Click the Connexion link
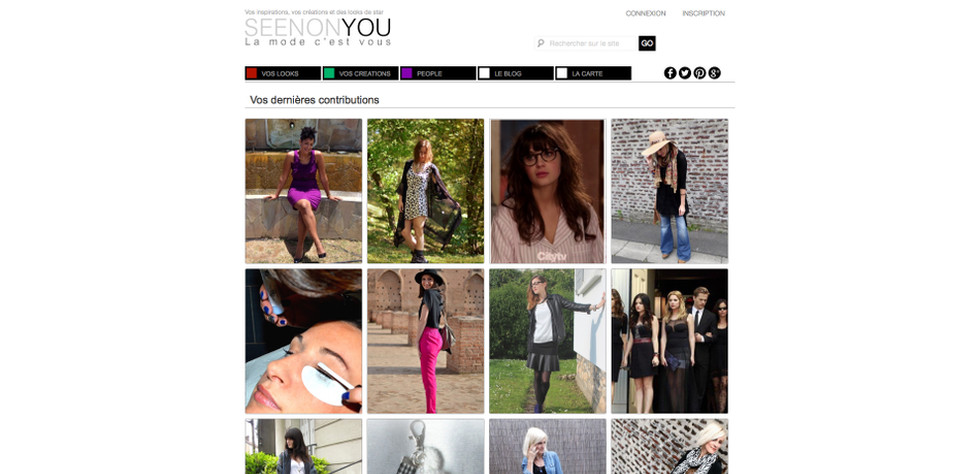 pos(646,13)
